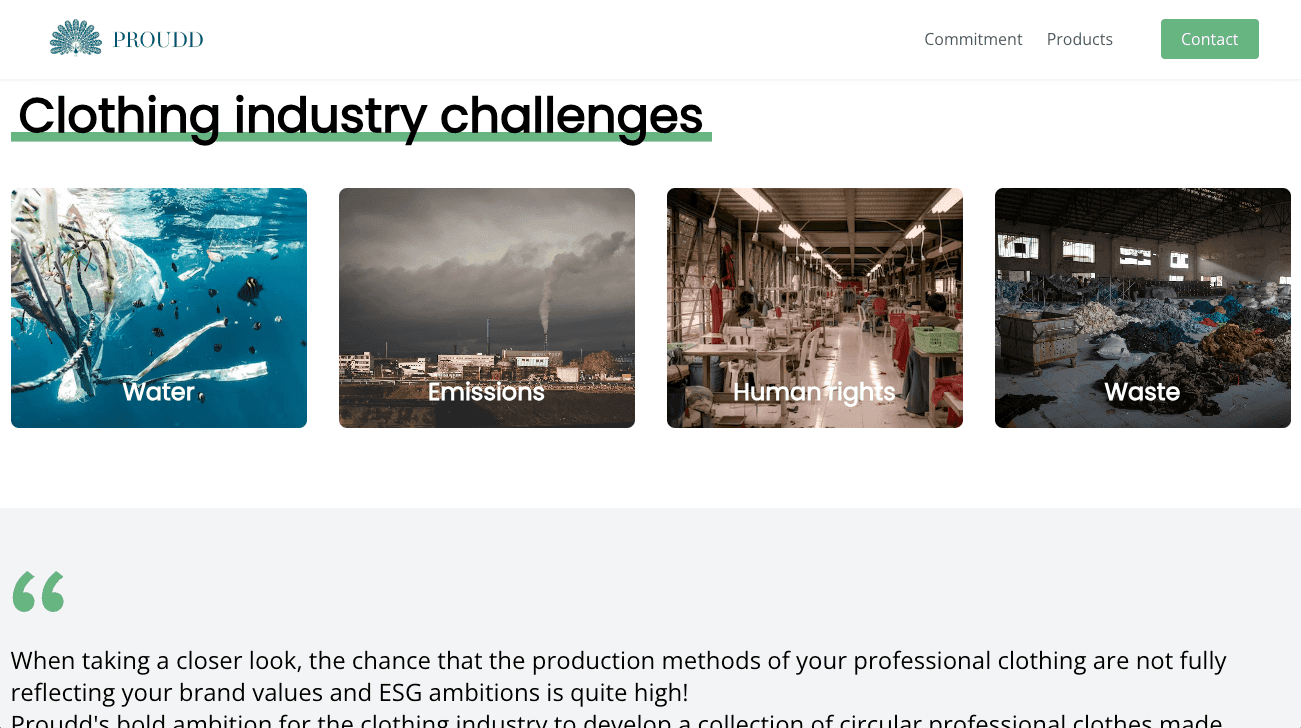1301x728 pixels.
Task: Open the Commitment menu item
Action: click(x=973, y=39)
